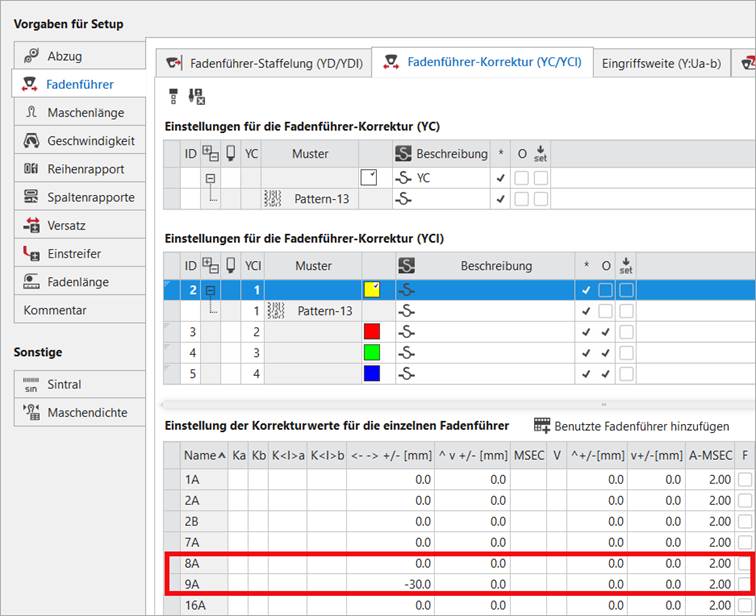Click the red color swatch in the YCI table
Image resolution: width=756 pixels, height=616 pixels.
pos(372,331)
